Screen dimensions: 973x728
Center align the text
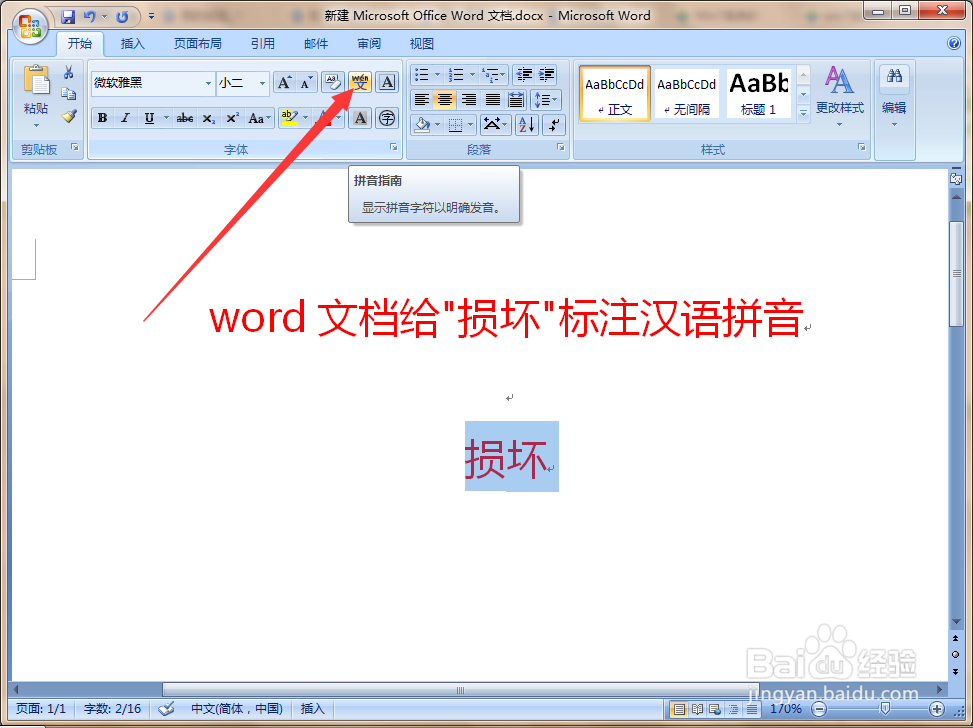pos(445,99)
